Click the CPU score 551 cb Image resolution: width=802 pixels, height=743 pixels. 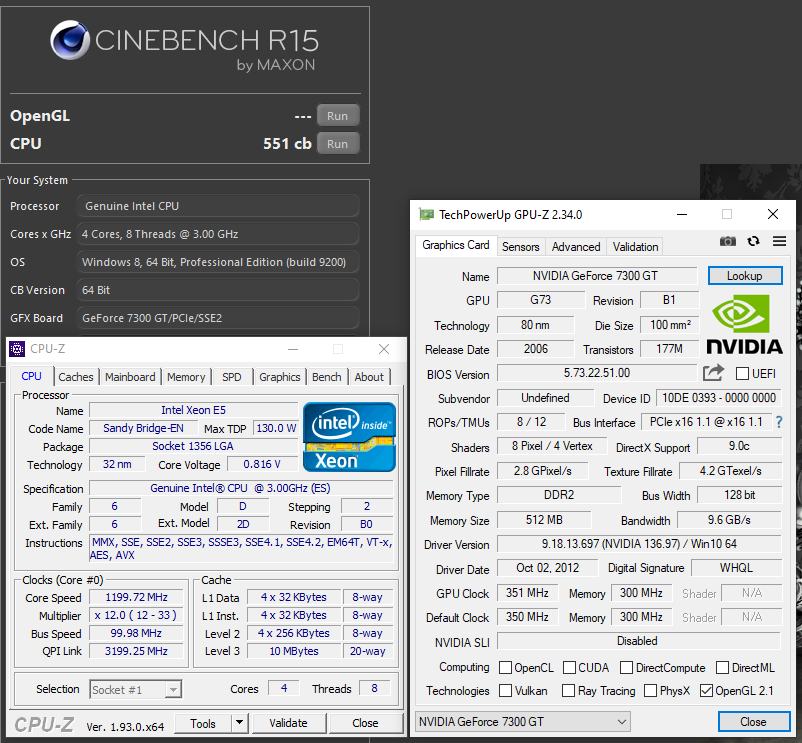click(287, 144)
